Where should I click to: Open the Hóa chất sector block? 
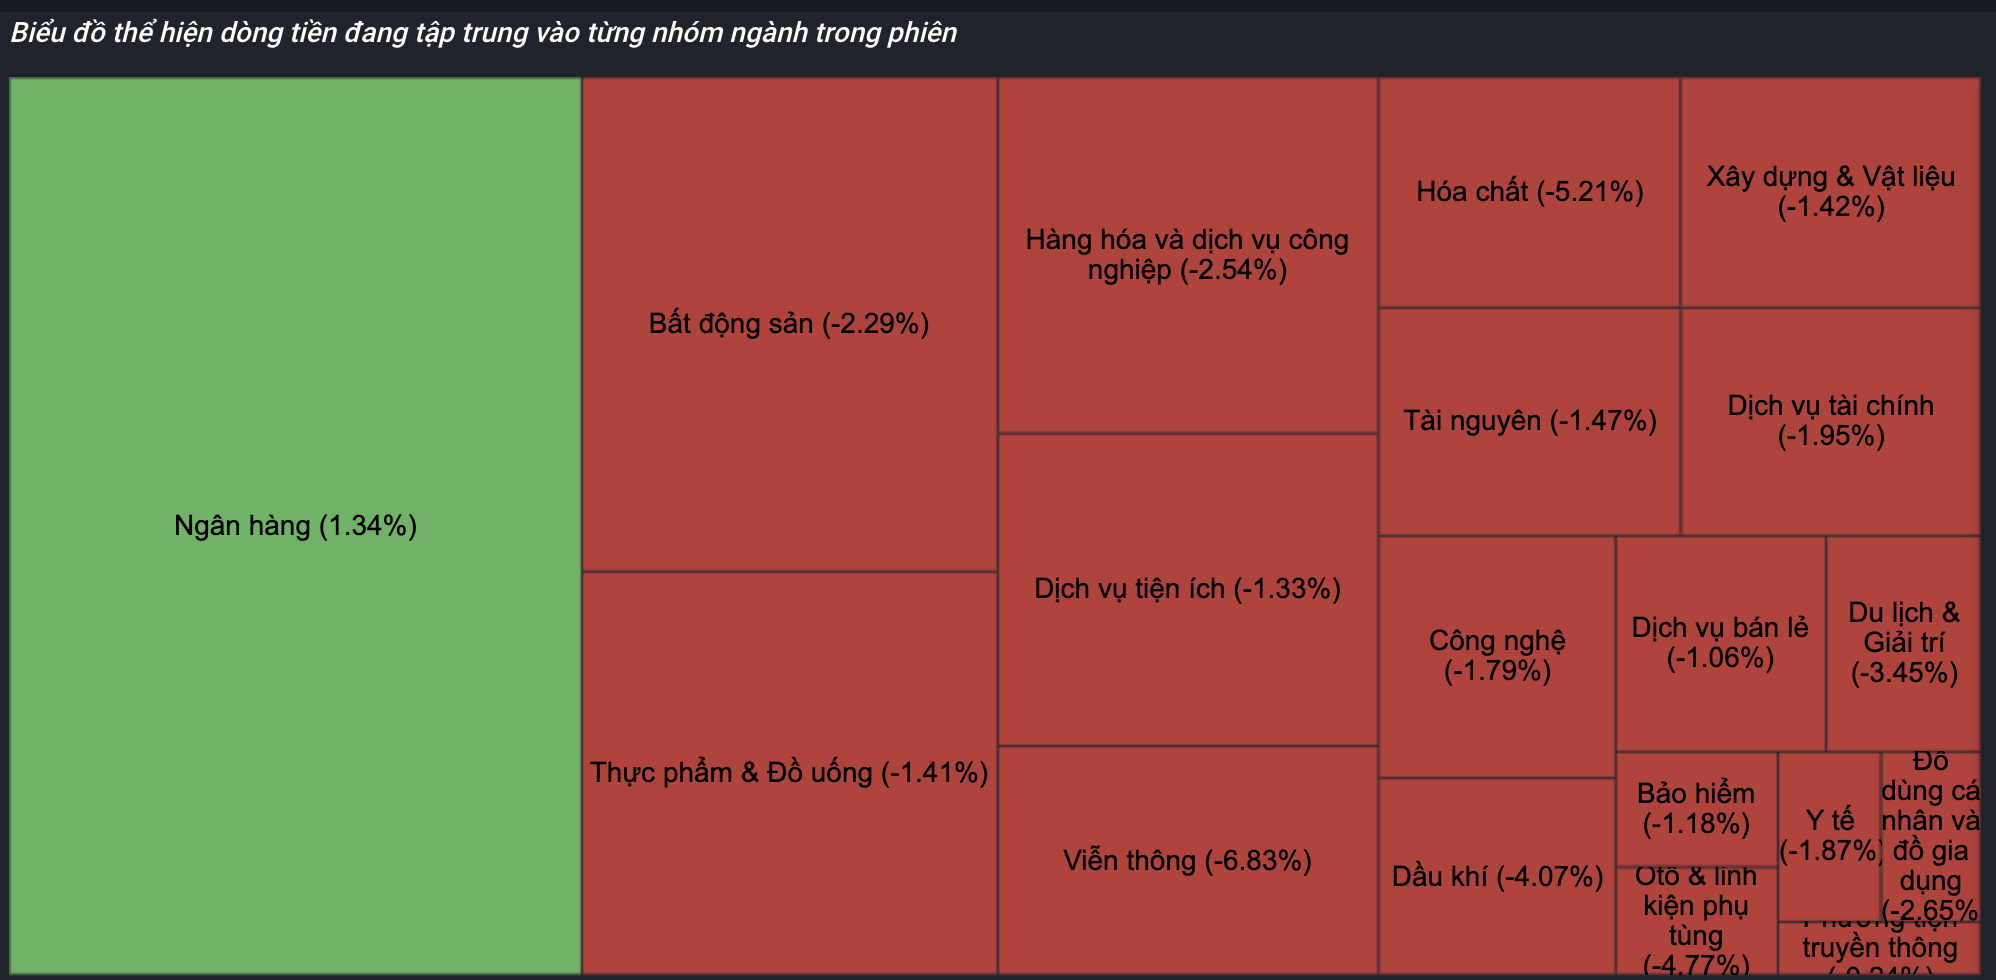click(x=1529, y=192)
